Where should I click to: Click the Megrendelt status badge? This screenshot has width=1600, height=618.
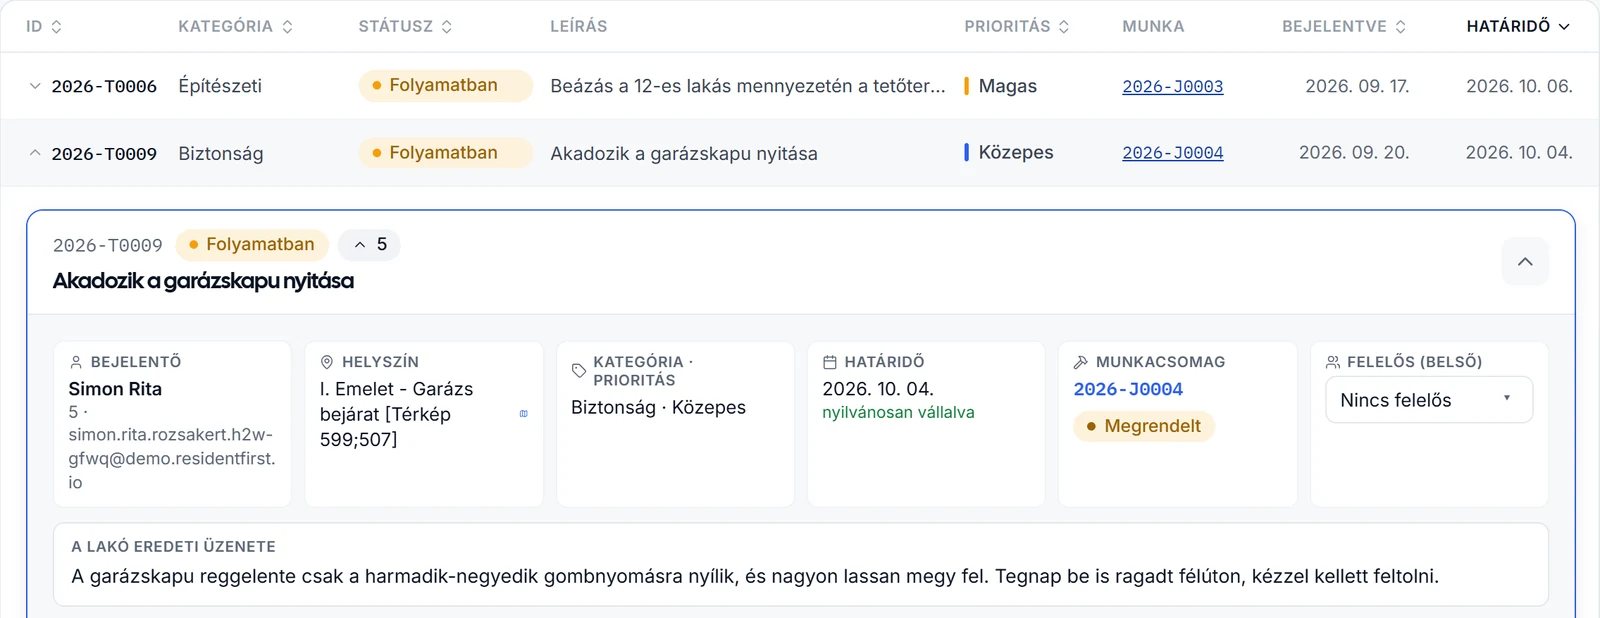[x=1143, y=426]
